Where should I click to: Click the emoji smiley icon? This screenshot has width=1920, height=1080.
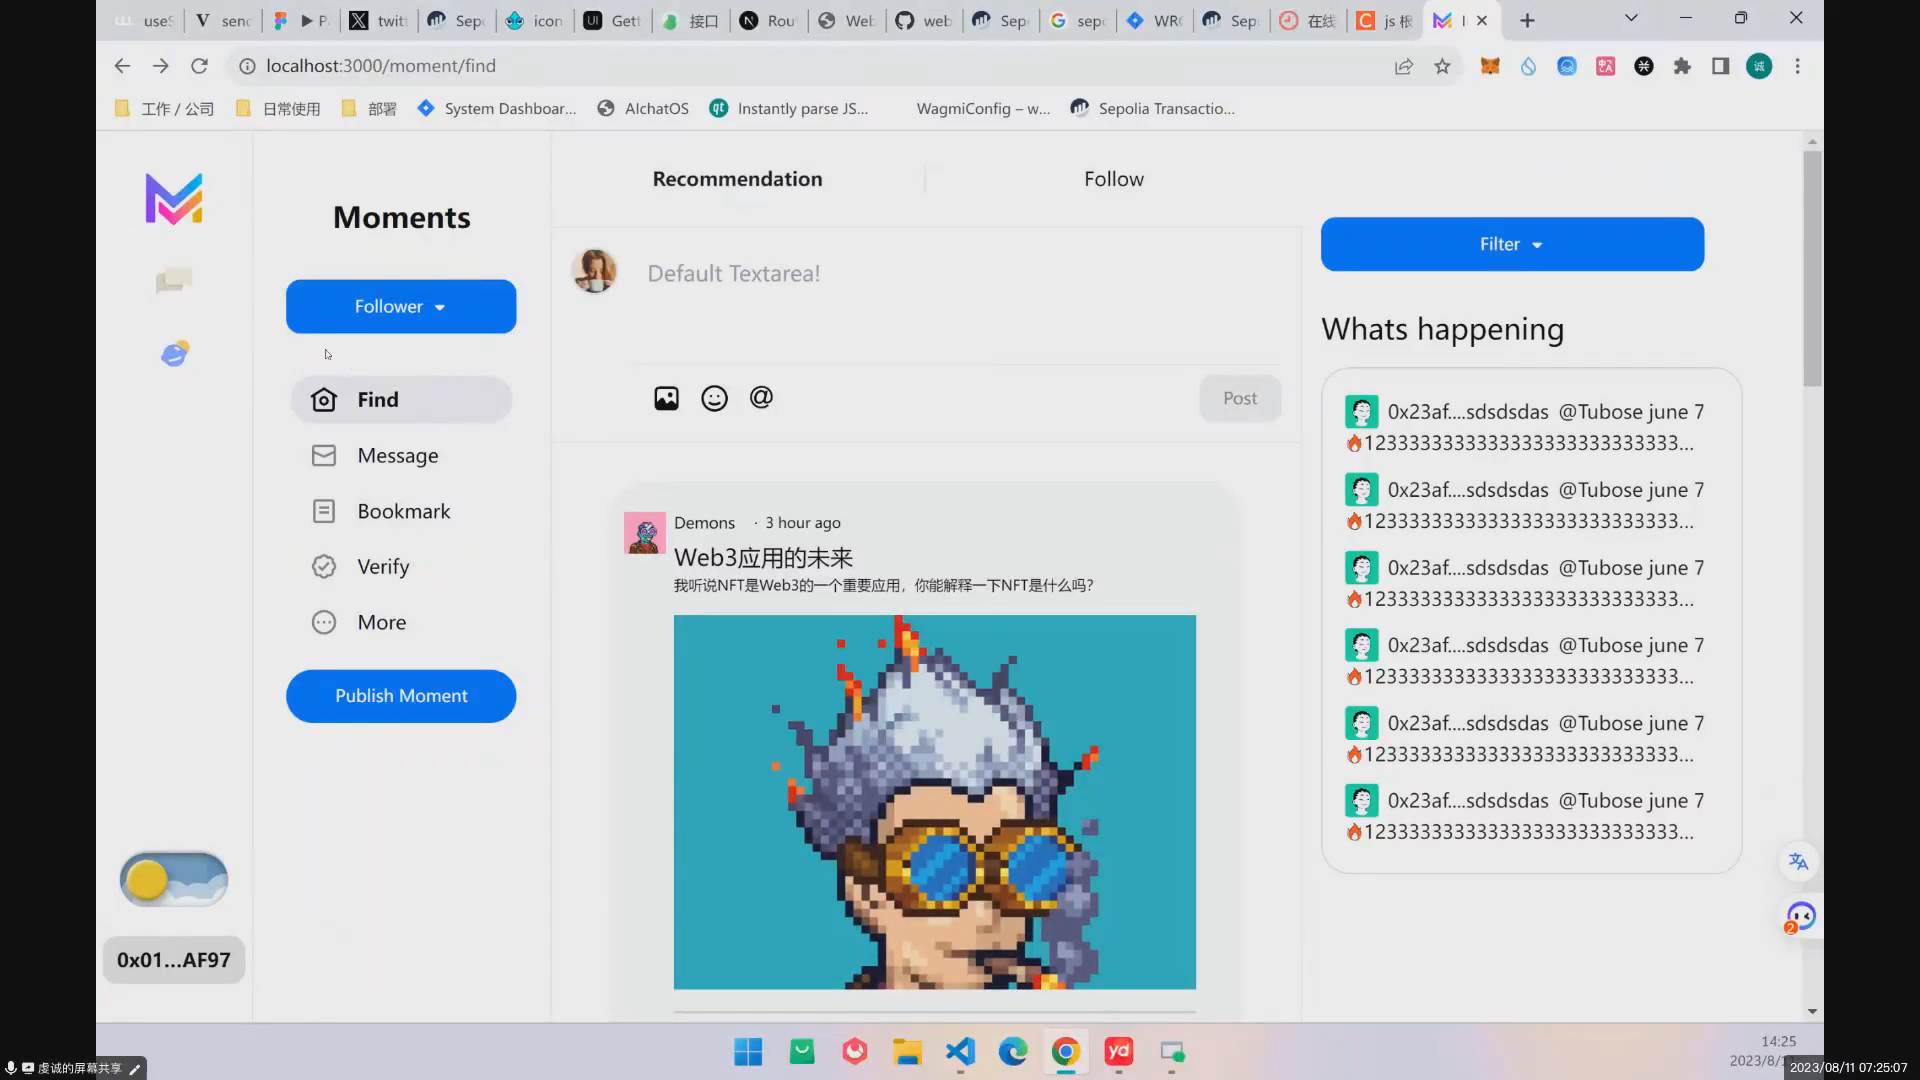(714, 399)
